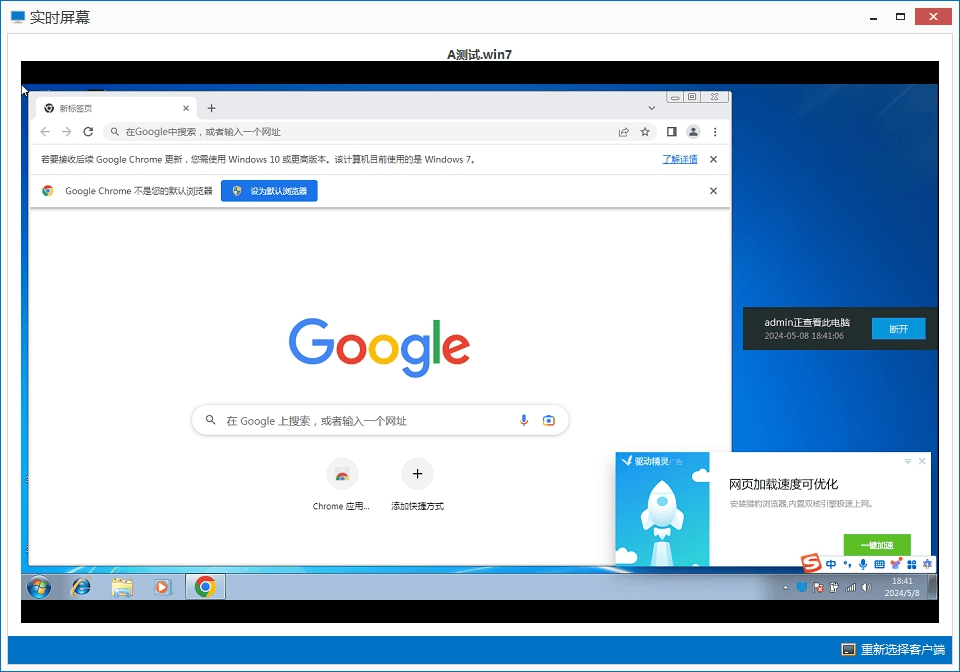The image size is (960, 672).
Task: Click the 断开 button
Action: tap(898, 329)
